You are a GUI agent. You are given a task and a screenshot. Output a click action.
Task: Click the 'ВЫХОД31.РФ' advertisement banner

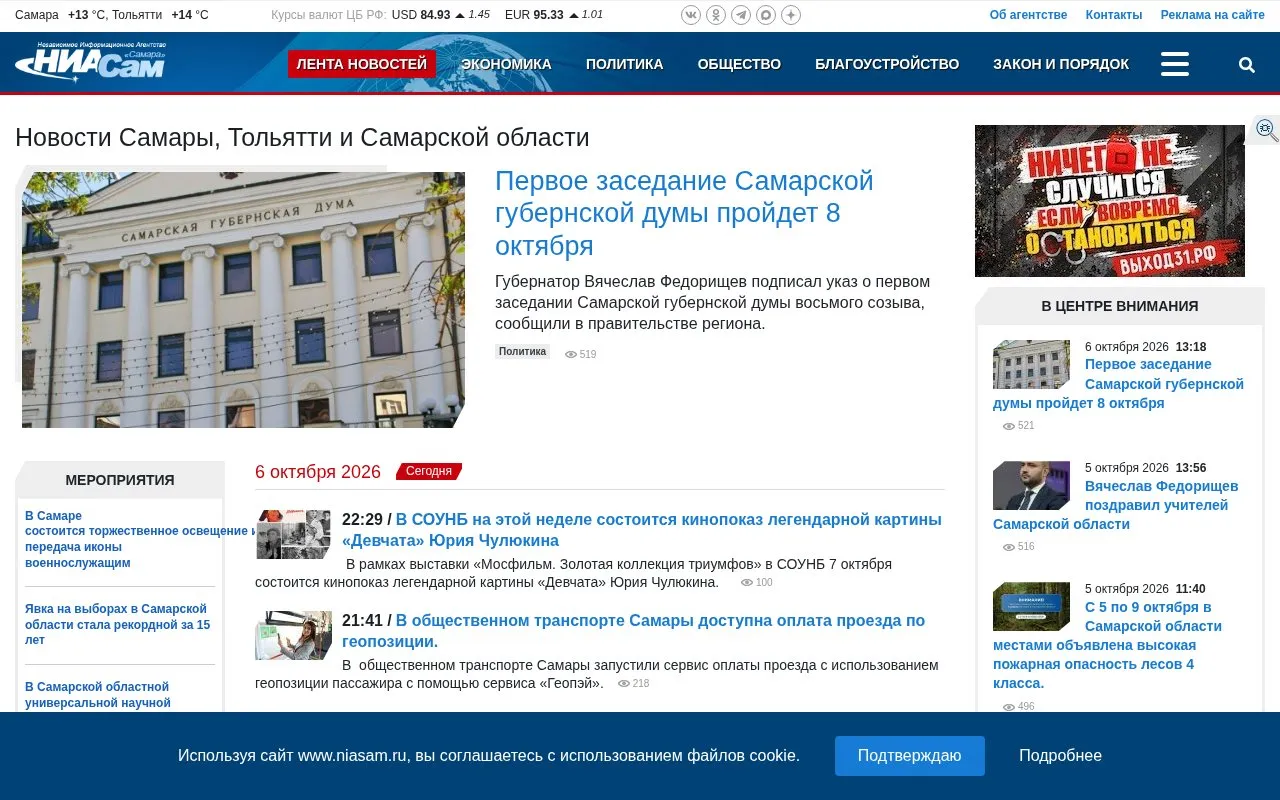(x=1110, y=201)
